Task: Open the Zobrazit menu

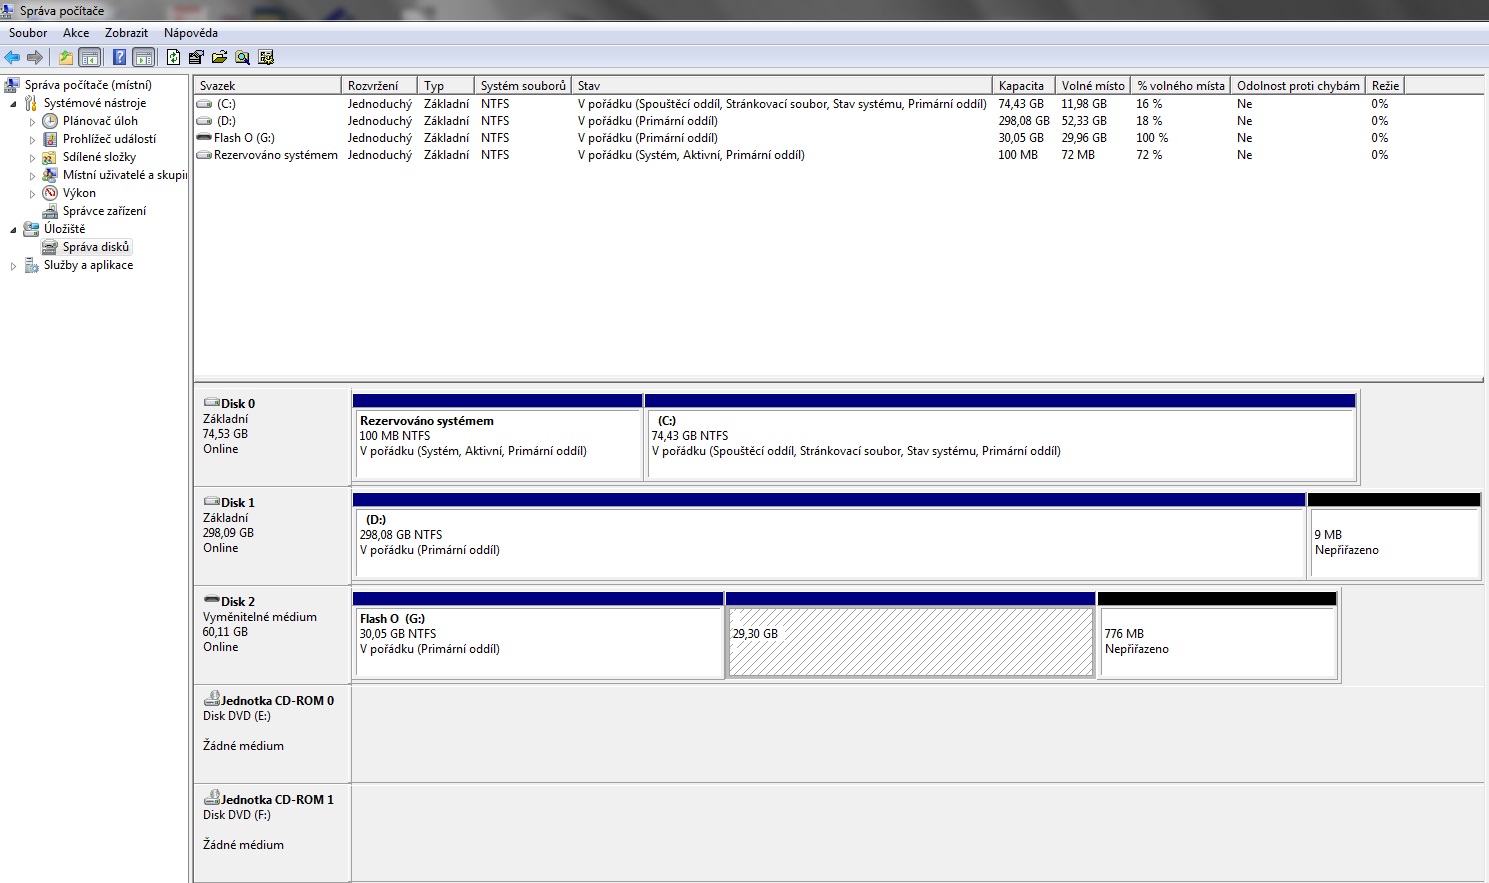Action: click(x=126, y=33)
